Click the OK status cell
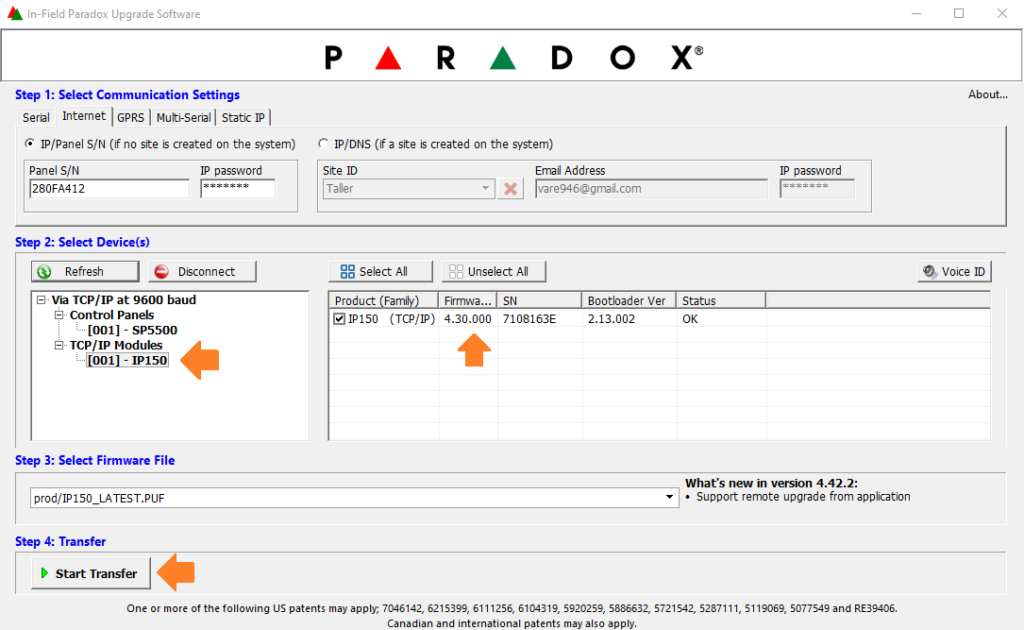The height and width of the screenshot is (630, 1024). click(x=690, y=319)
